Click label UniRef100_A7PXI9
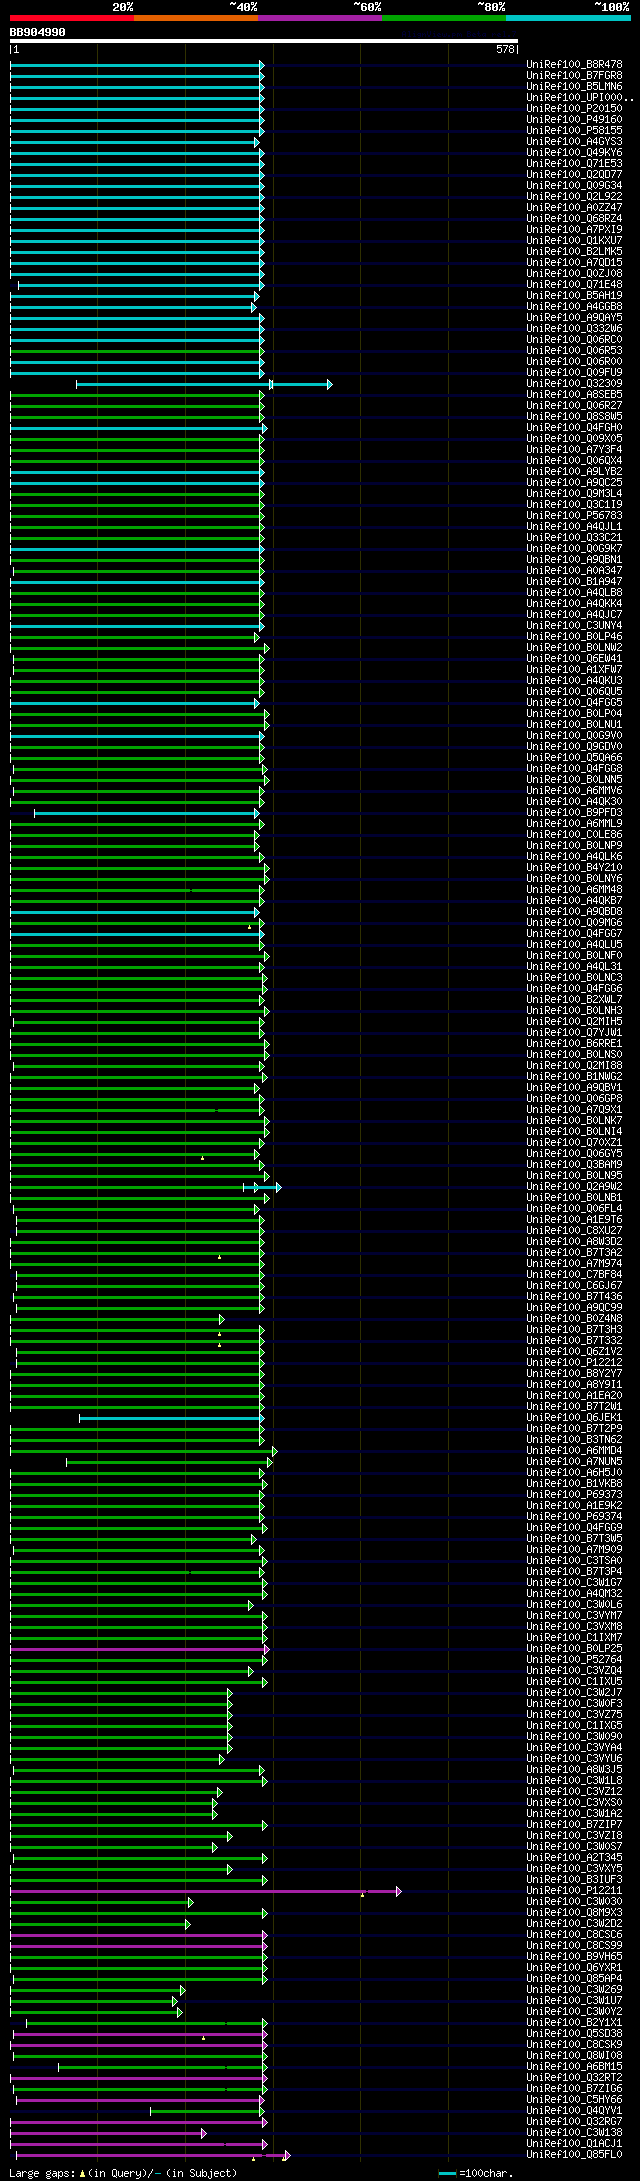Screen dimensions: 640x2181 (x=574, y=229)
